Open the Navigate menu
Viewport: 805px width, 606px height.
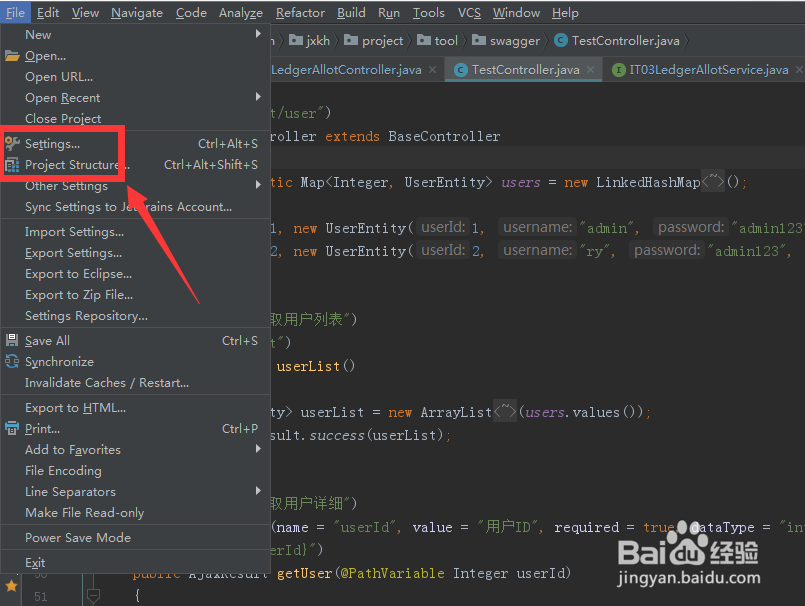pos(137,13)
